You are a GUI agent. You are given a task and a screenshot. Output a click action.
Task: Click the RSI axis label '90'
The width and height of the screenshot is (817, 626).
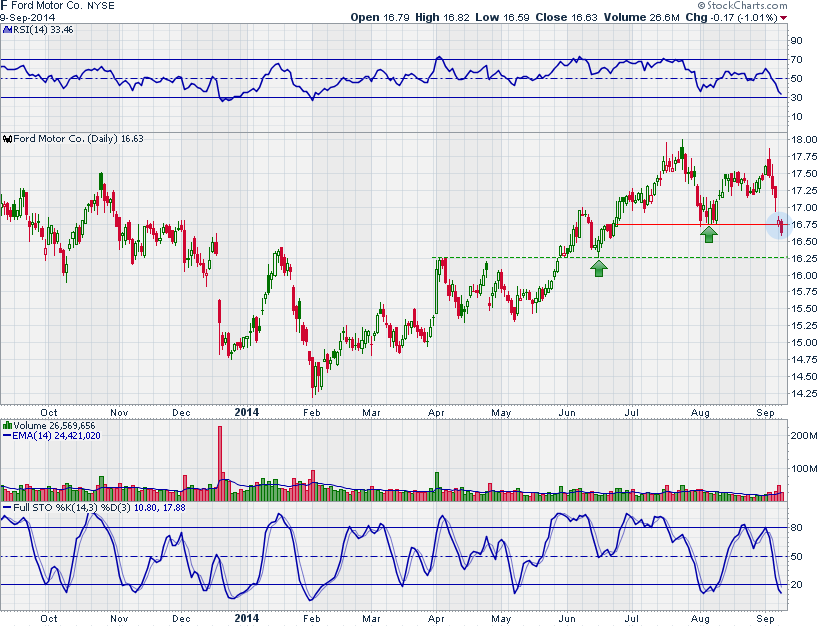[797, 41]
